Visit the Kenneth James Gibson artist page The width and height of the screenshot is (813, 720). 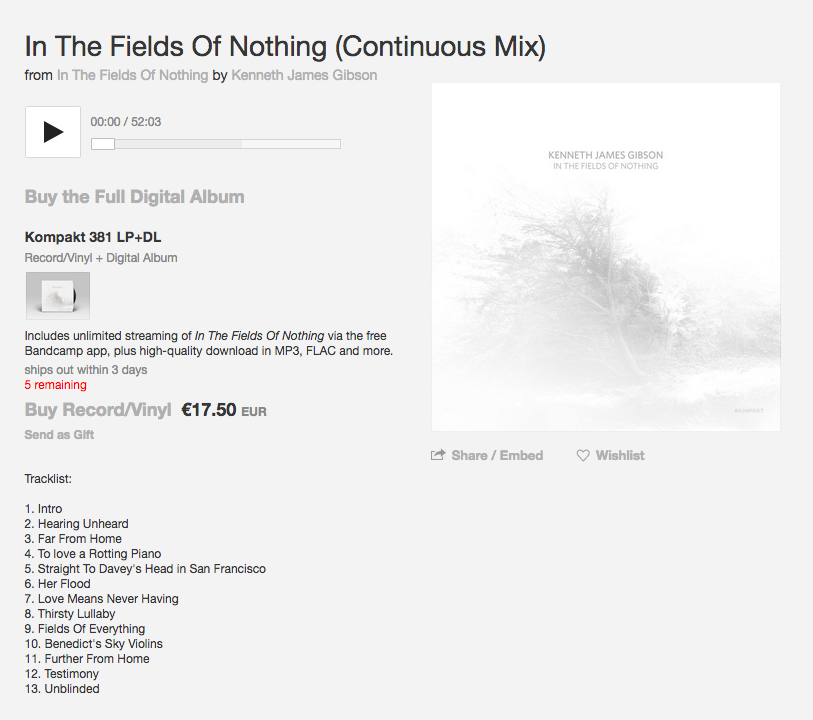pos(304,75)
